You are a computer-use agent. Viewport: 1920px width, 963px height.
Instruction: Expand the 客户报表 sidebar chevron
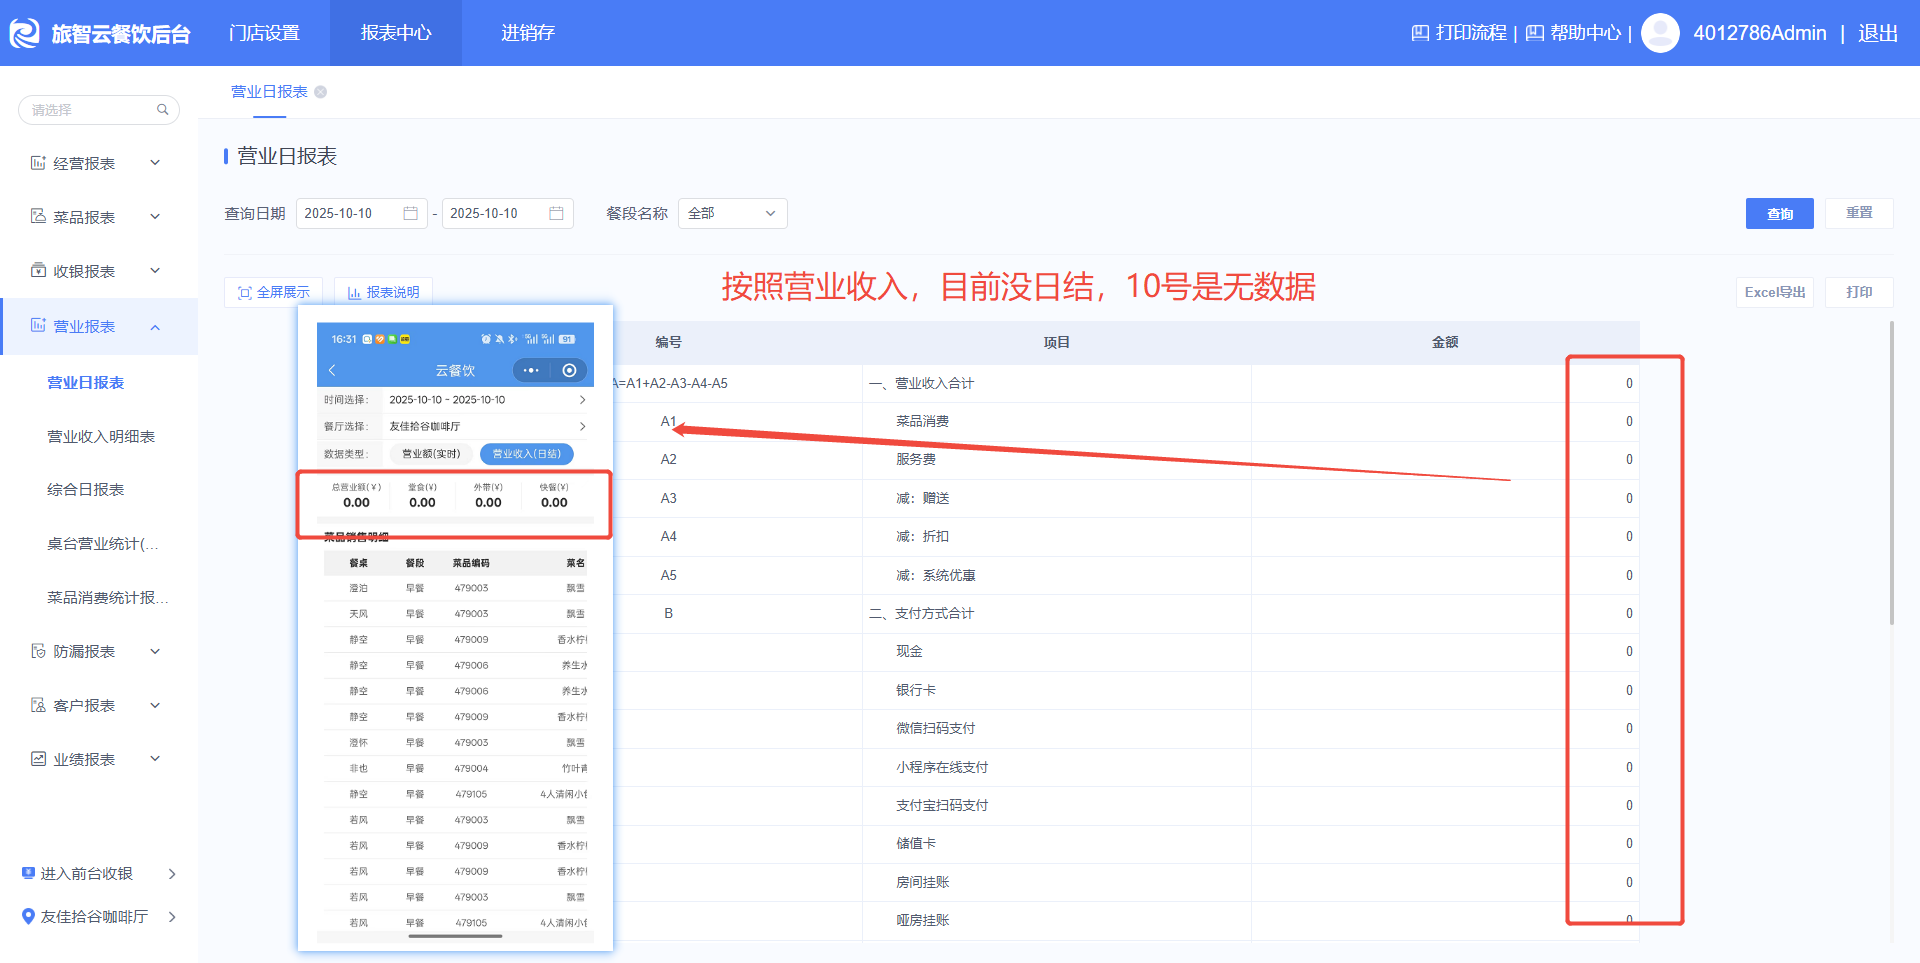pos(155,706)
